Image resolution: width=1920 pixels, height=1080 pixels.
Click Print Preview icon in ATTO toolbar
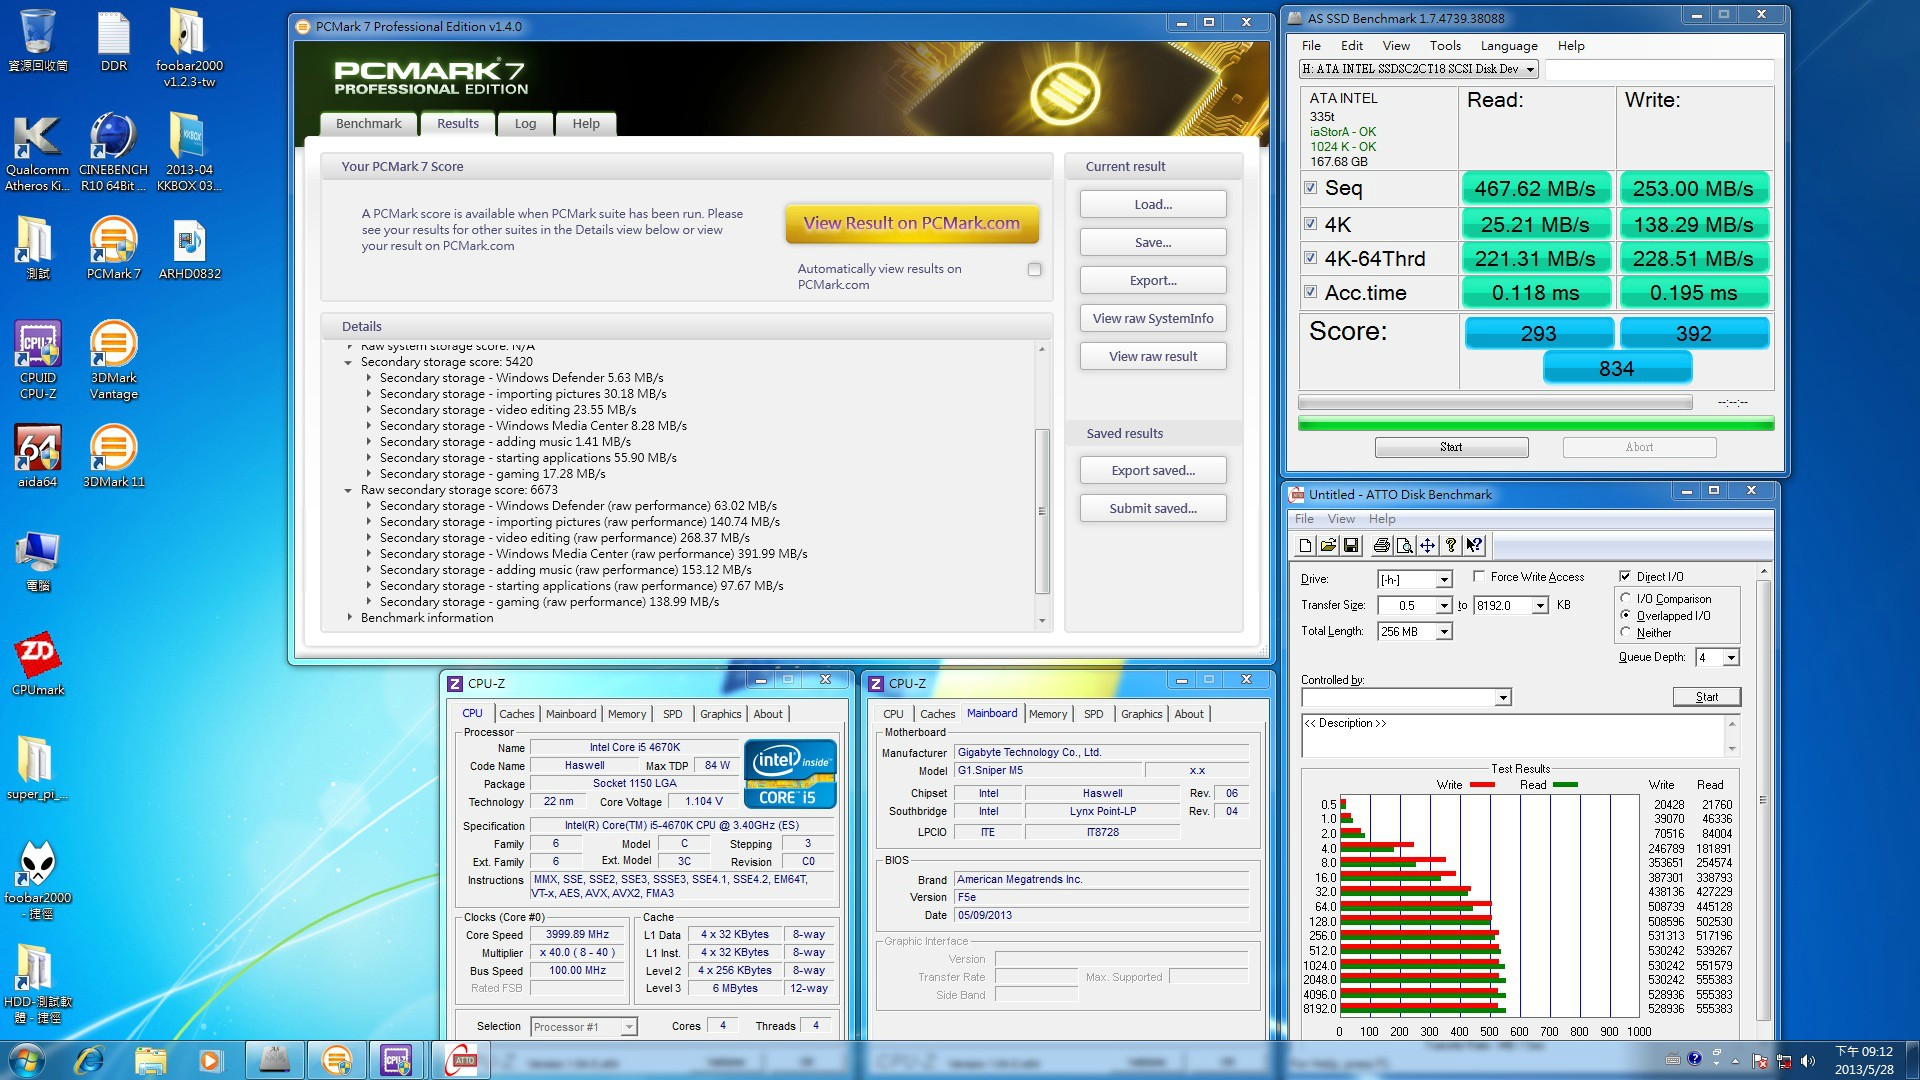pos(1404,545)
